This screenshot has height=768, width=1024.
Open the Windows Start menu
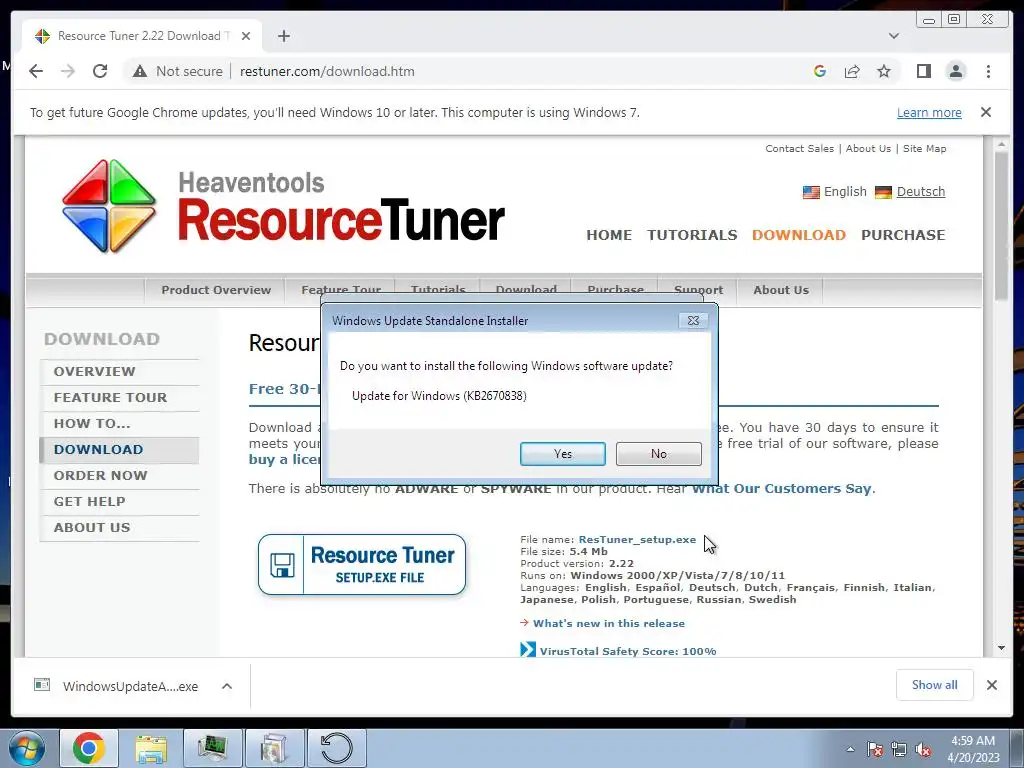pos(26,748)
